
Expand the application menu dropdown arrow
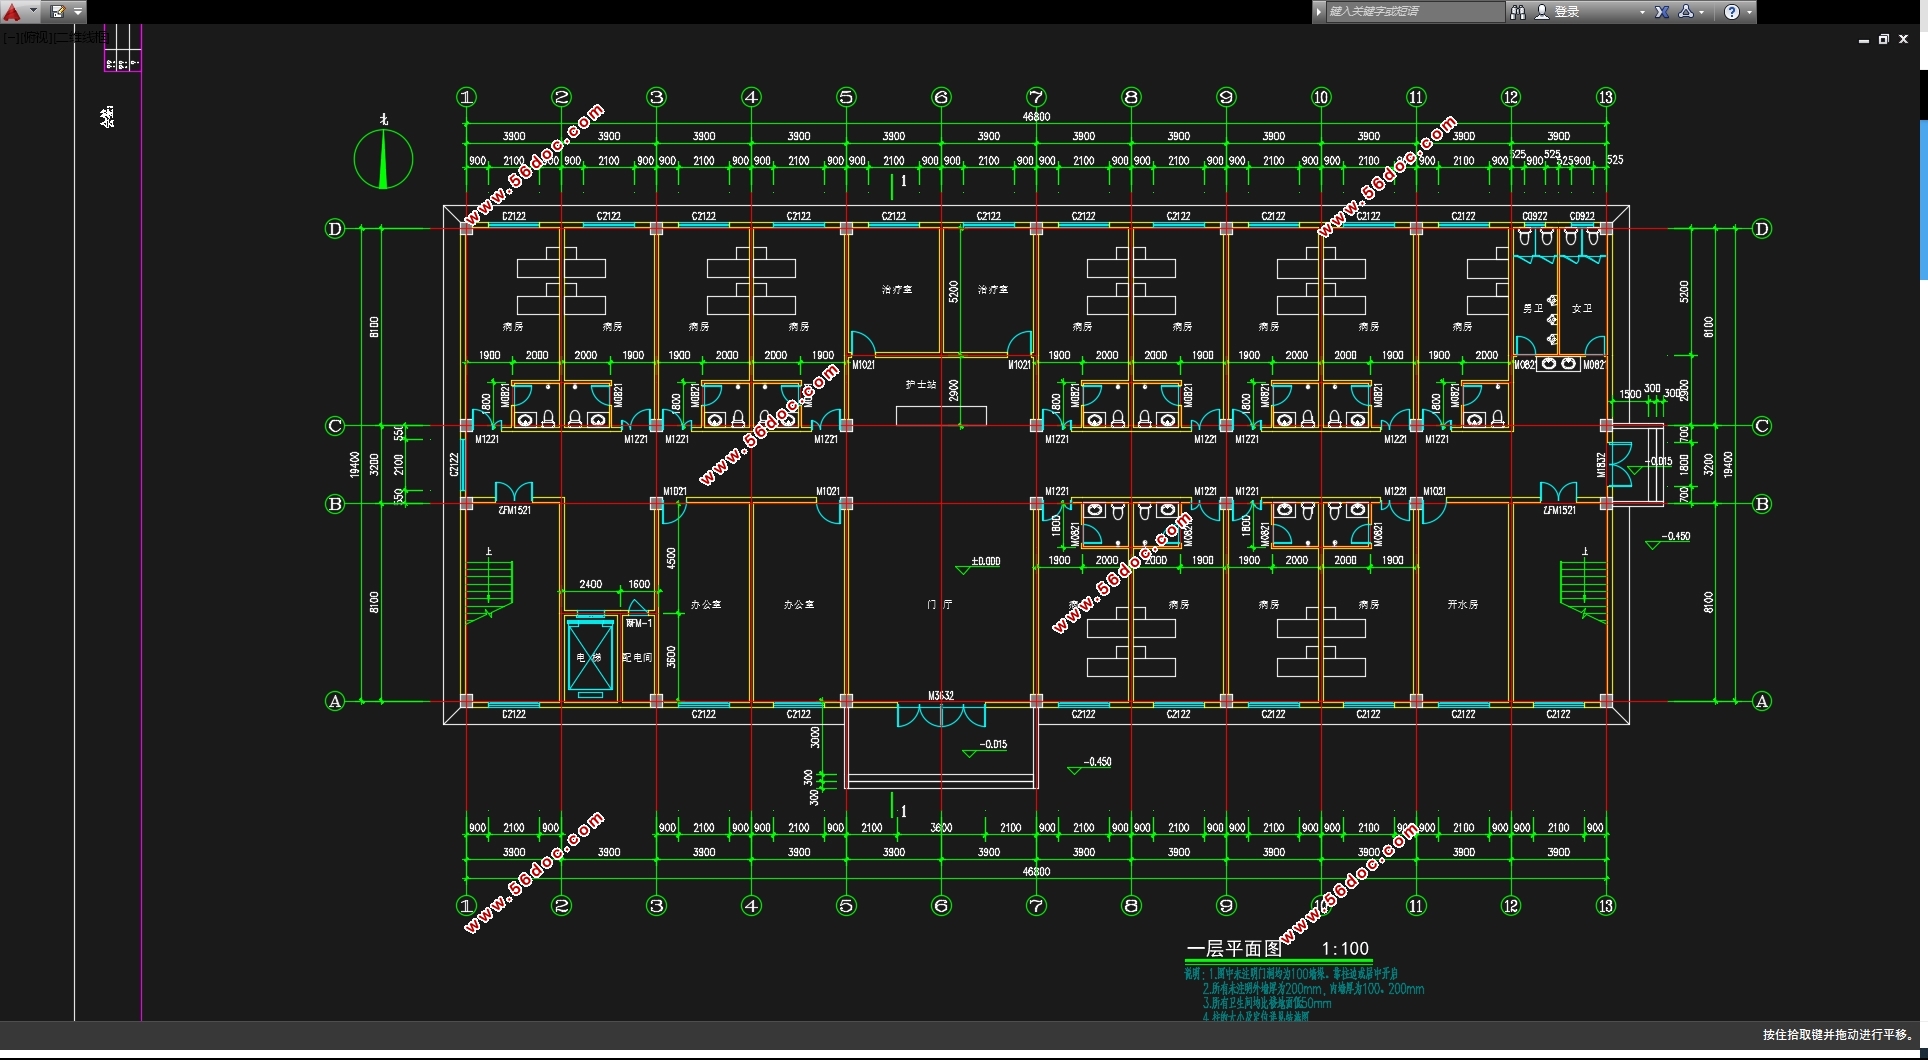coord(33,12)
